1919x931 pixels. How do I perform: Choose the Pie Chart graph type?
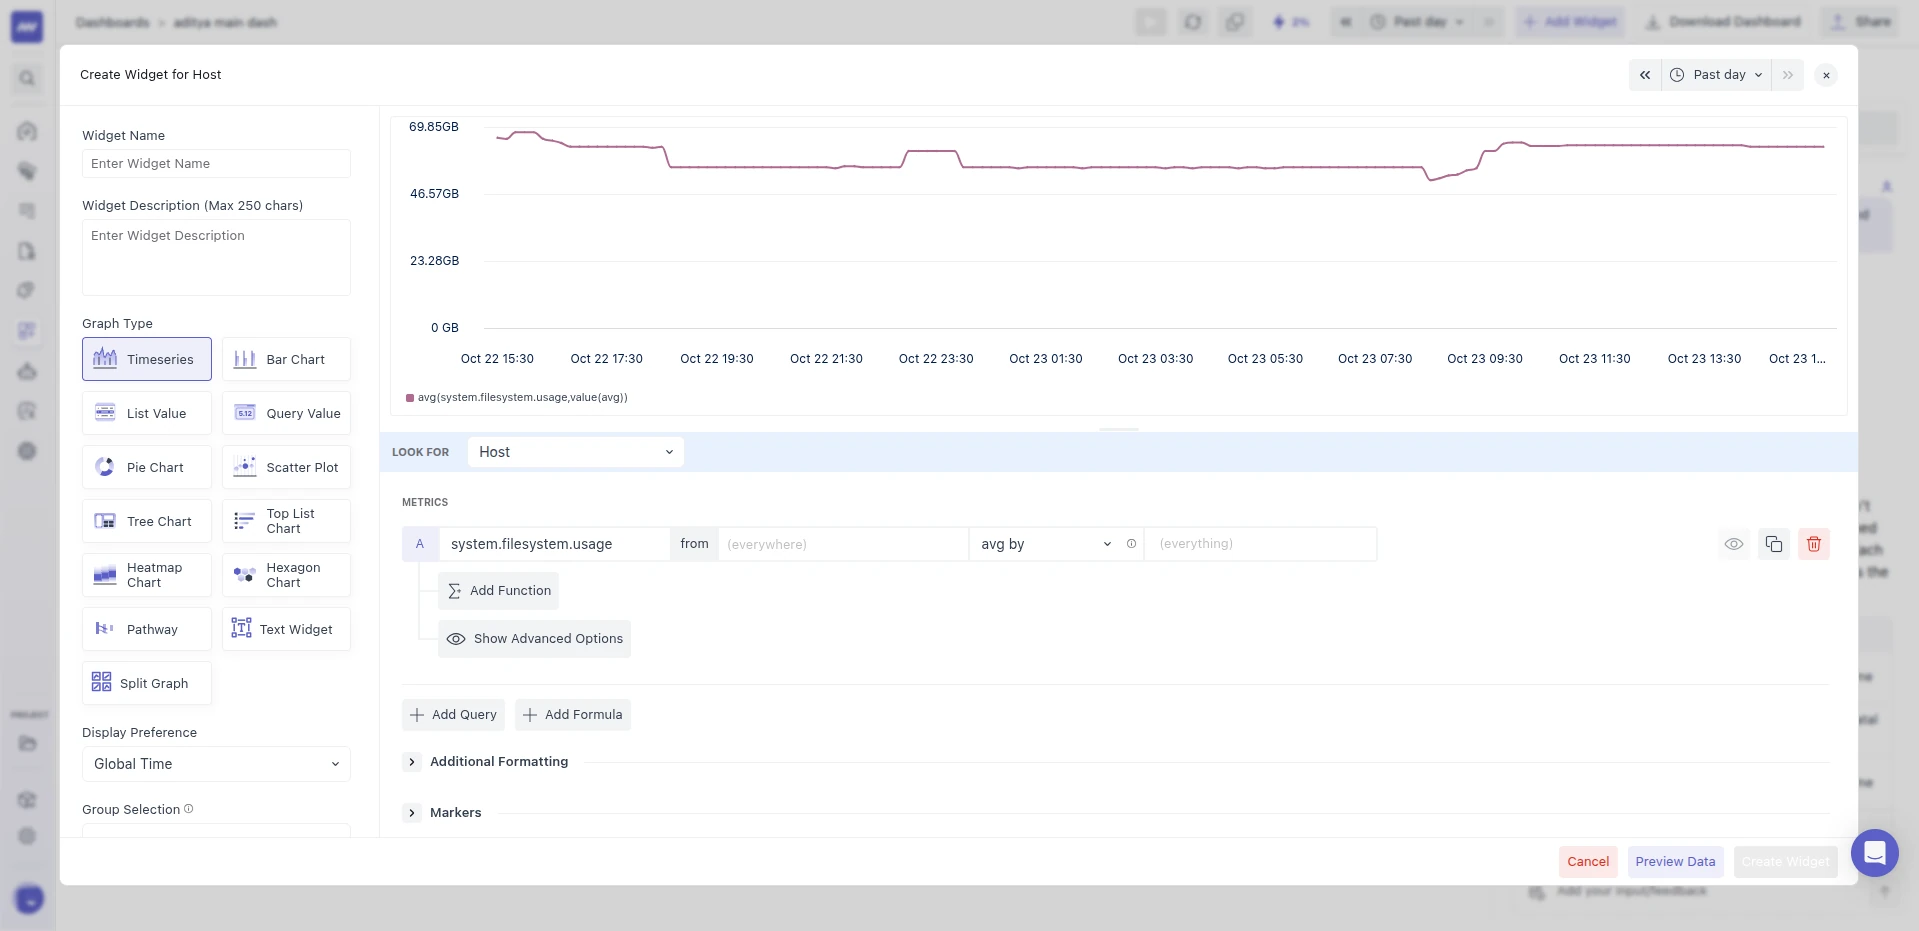click(x=147, y=467)
